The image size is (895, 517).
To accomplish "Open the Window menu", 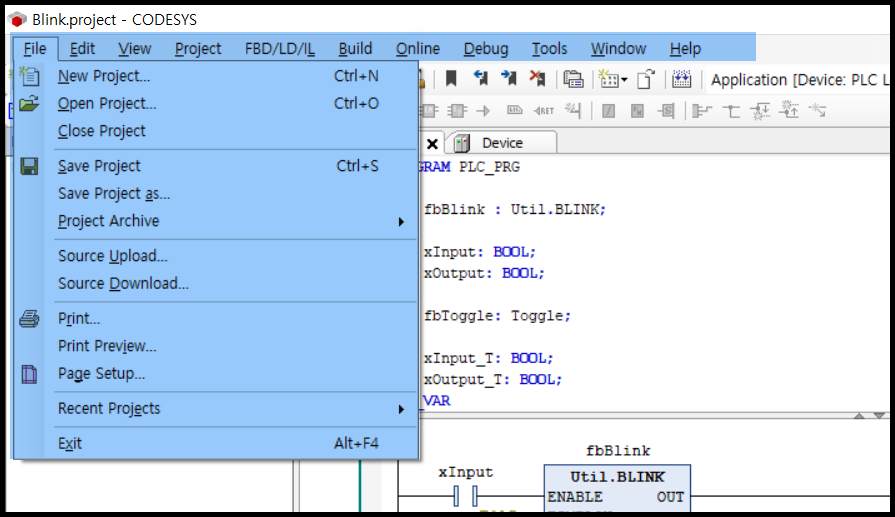I will pos(618,49).
